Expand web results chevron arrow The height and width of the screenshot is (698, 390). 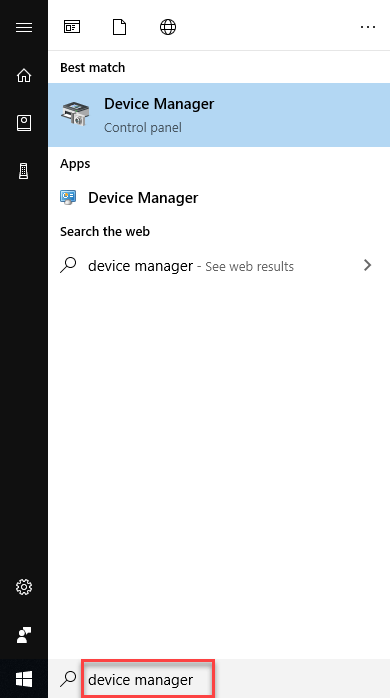click(x=367, y=265)
